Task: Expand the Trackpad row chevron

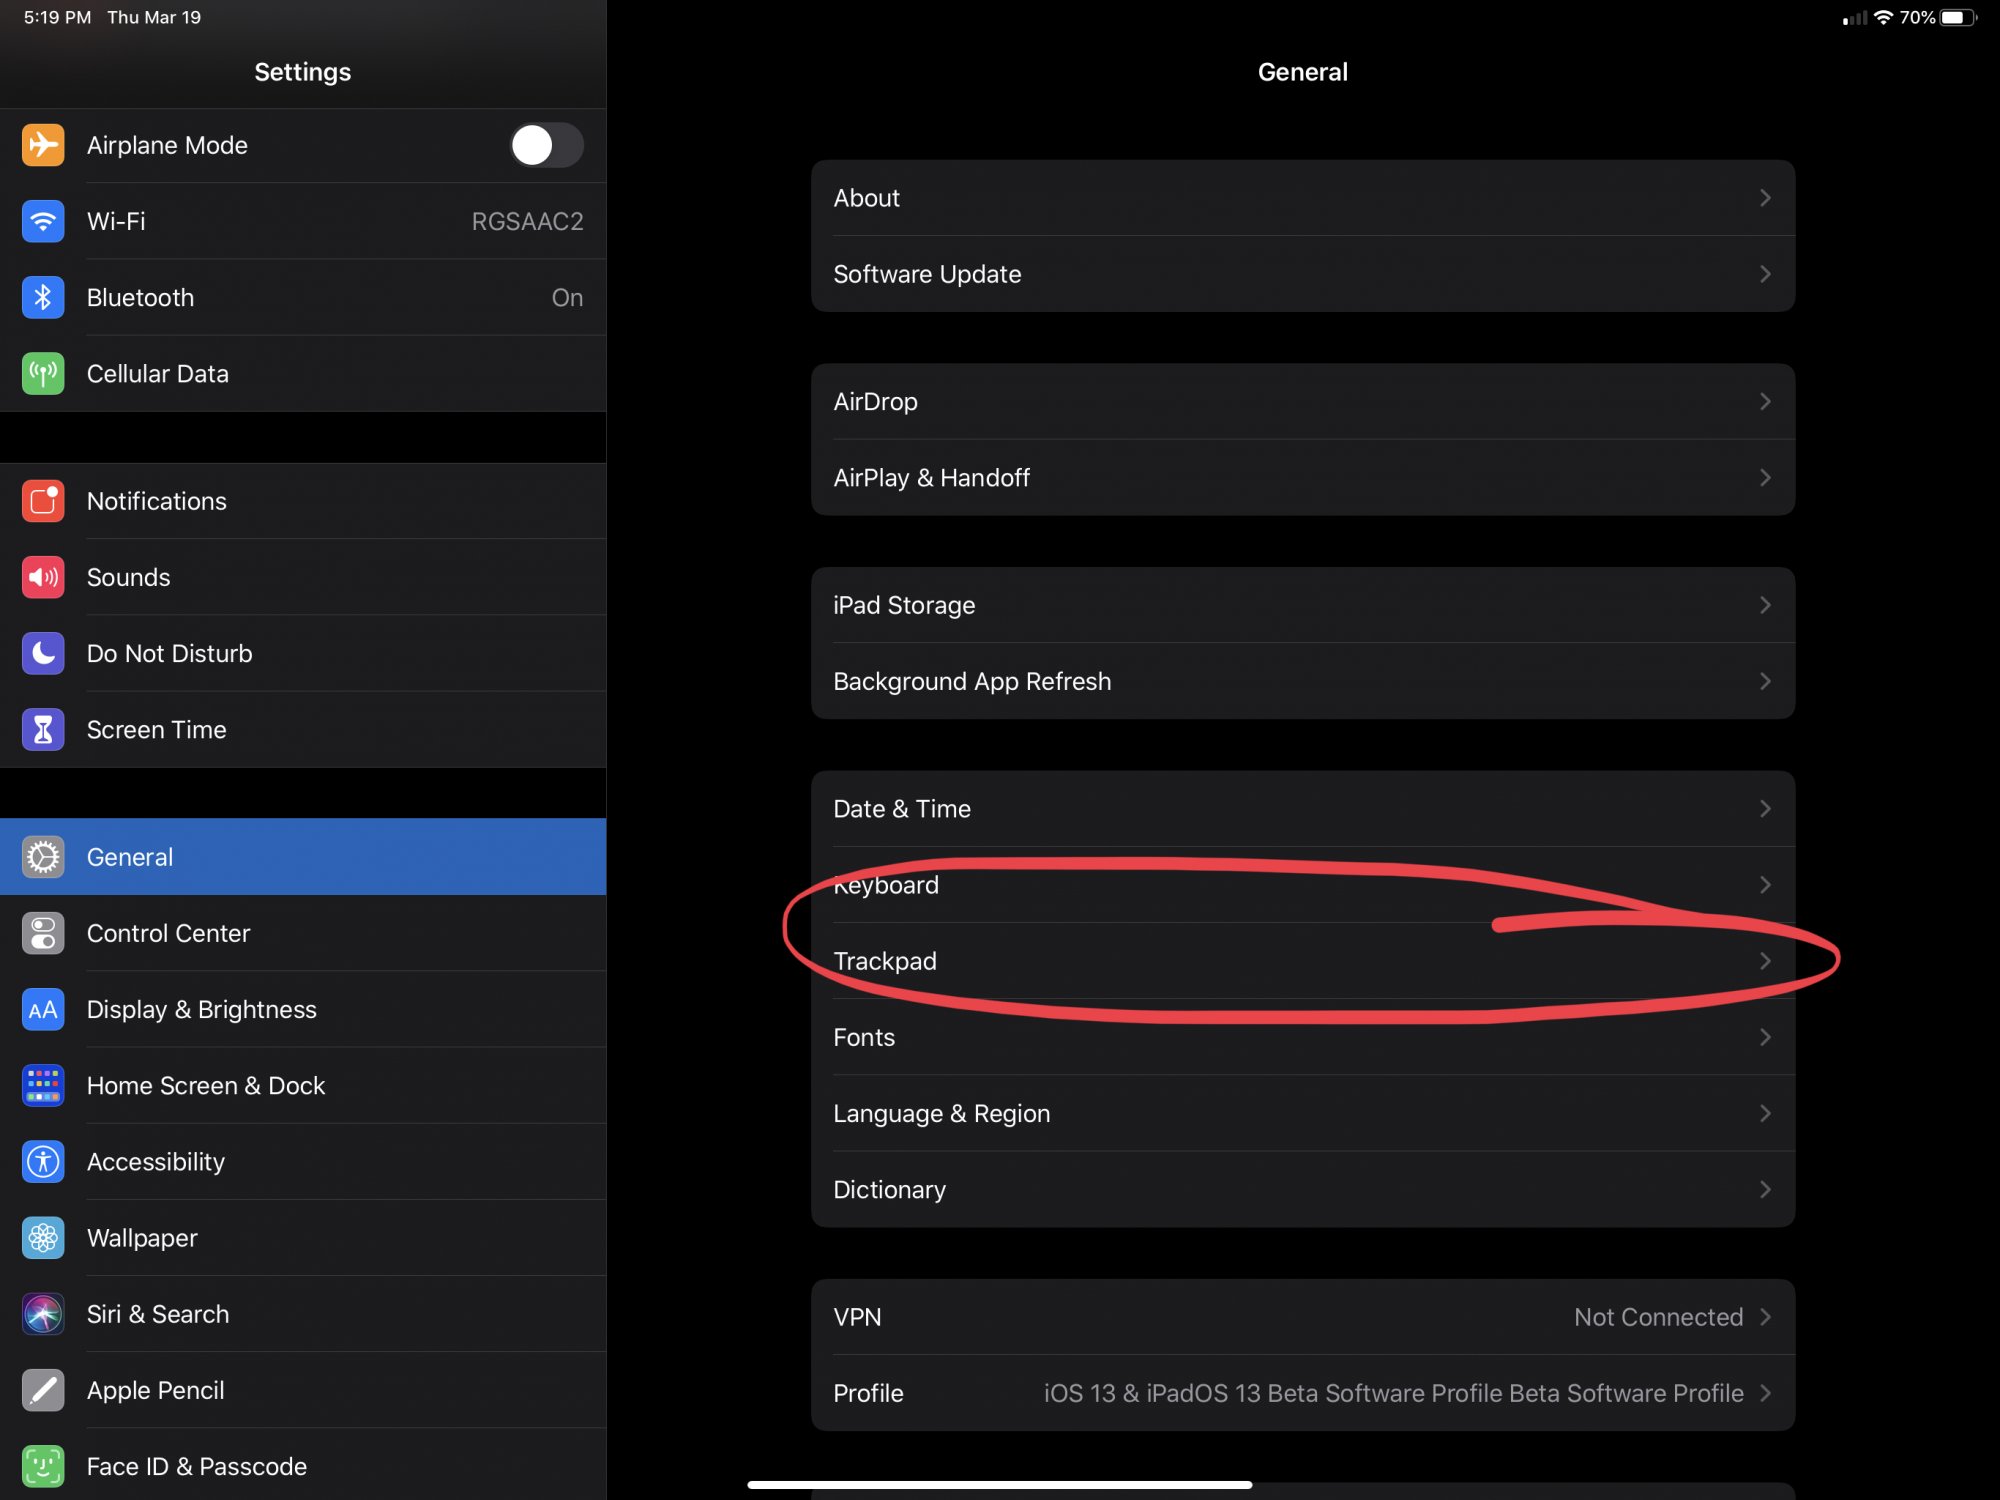Action: tap(1765, 961)
